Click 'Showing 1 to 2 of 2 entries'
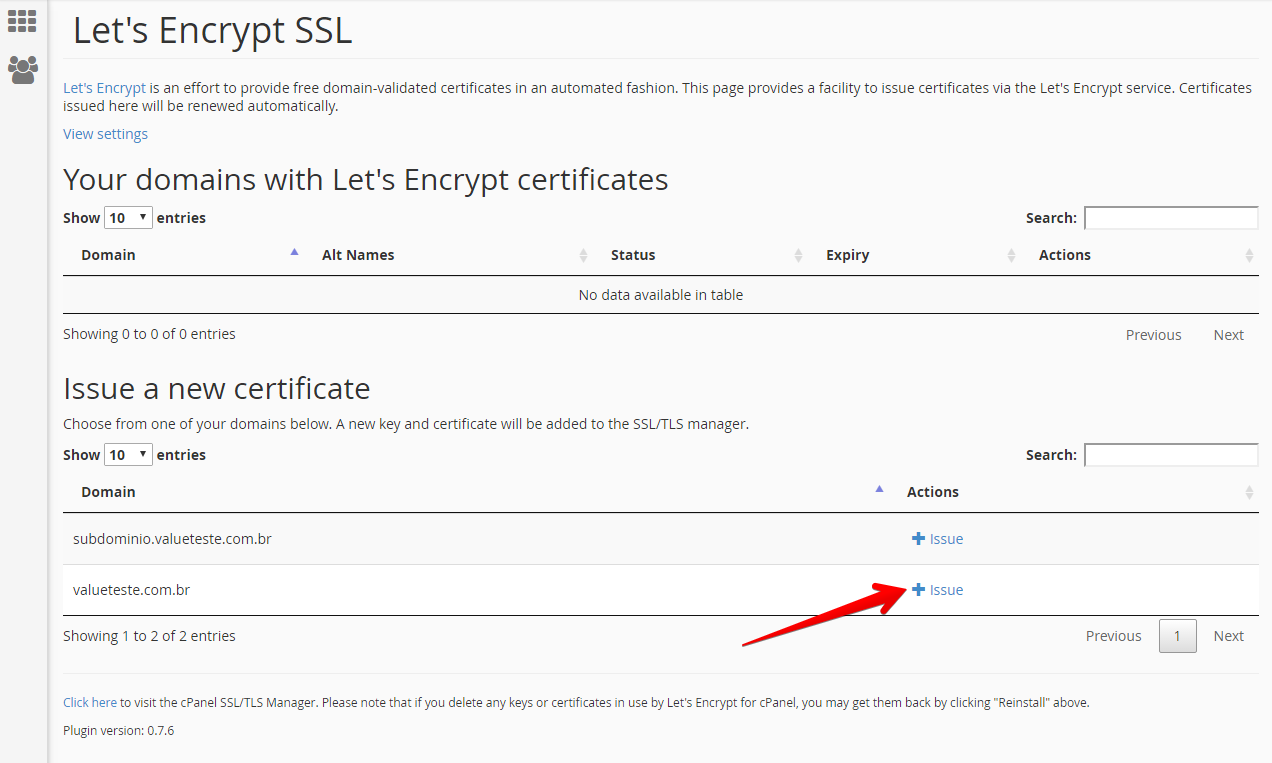Image resolution: width=1272 pixels, height=763 pixels. 149,636
